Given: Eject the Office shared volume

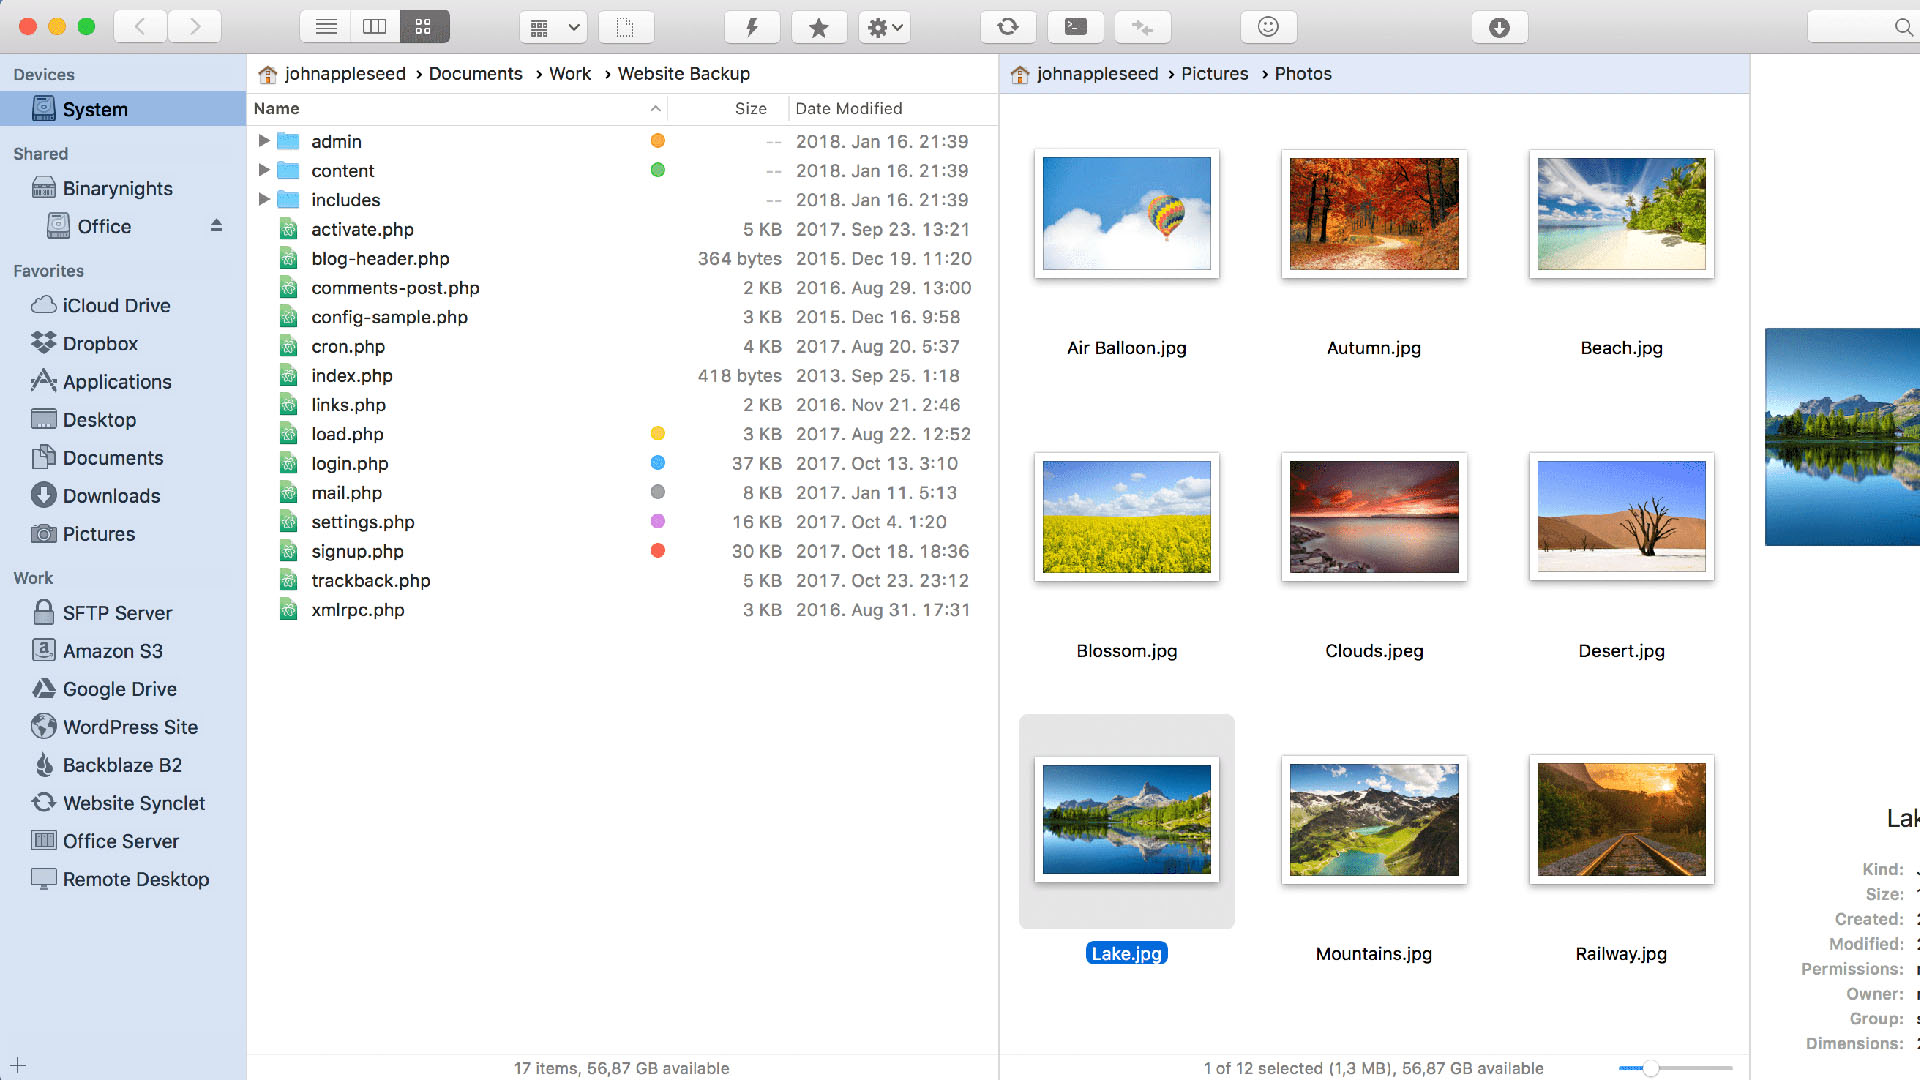Looking at the screenshot, I should click(216, 226).
